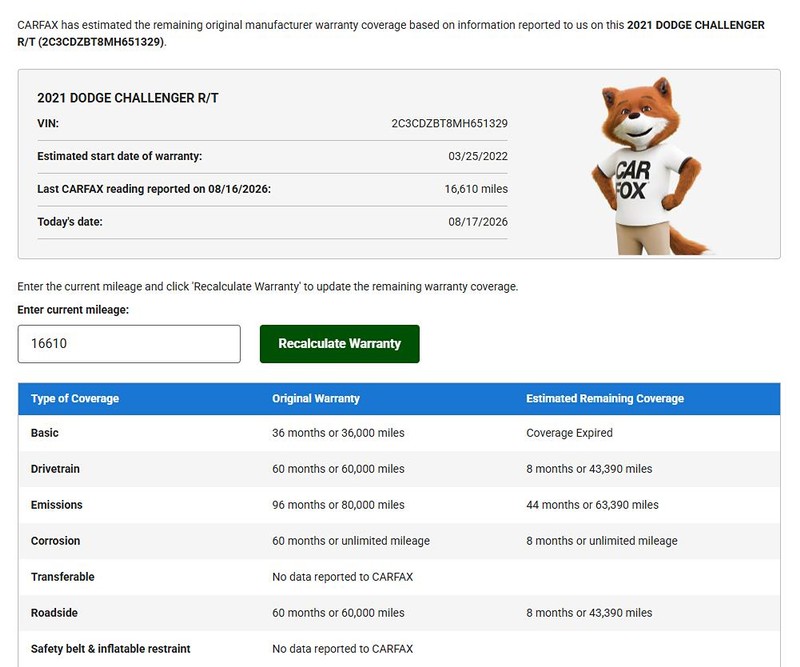Click the Drivetrain 60 months or 60,000 miles cell
Viewport: 800px width, 667px height.
338,468
